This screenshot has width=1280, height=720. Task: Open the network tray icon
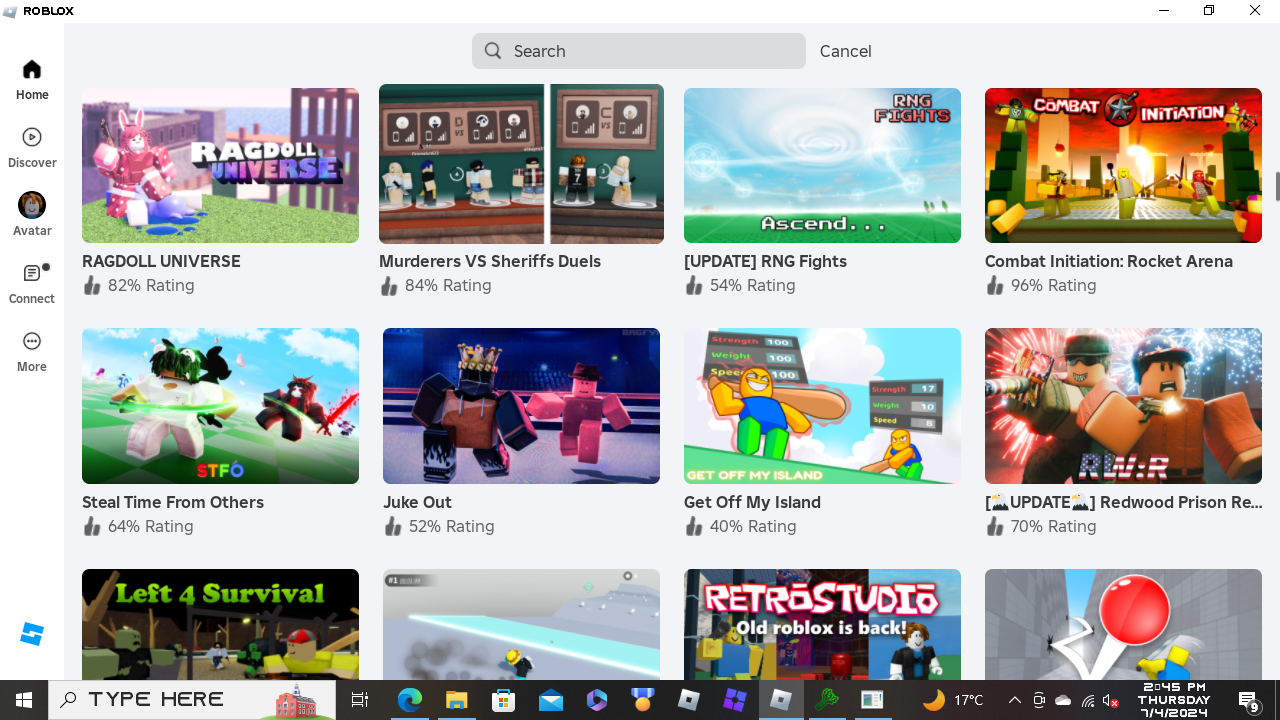pyautogui.click(x=1087, y=700)
